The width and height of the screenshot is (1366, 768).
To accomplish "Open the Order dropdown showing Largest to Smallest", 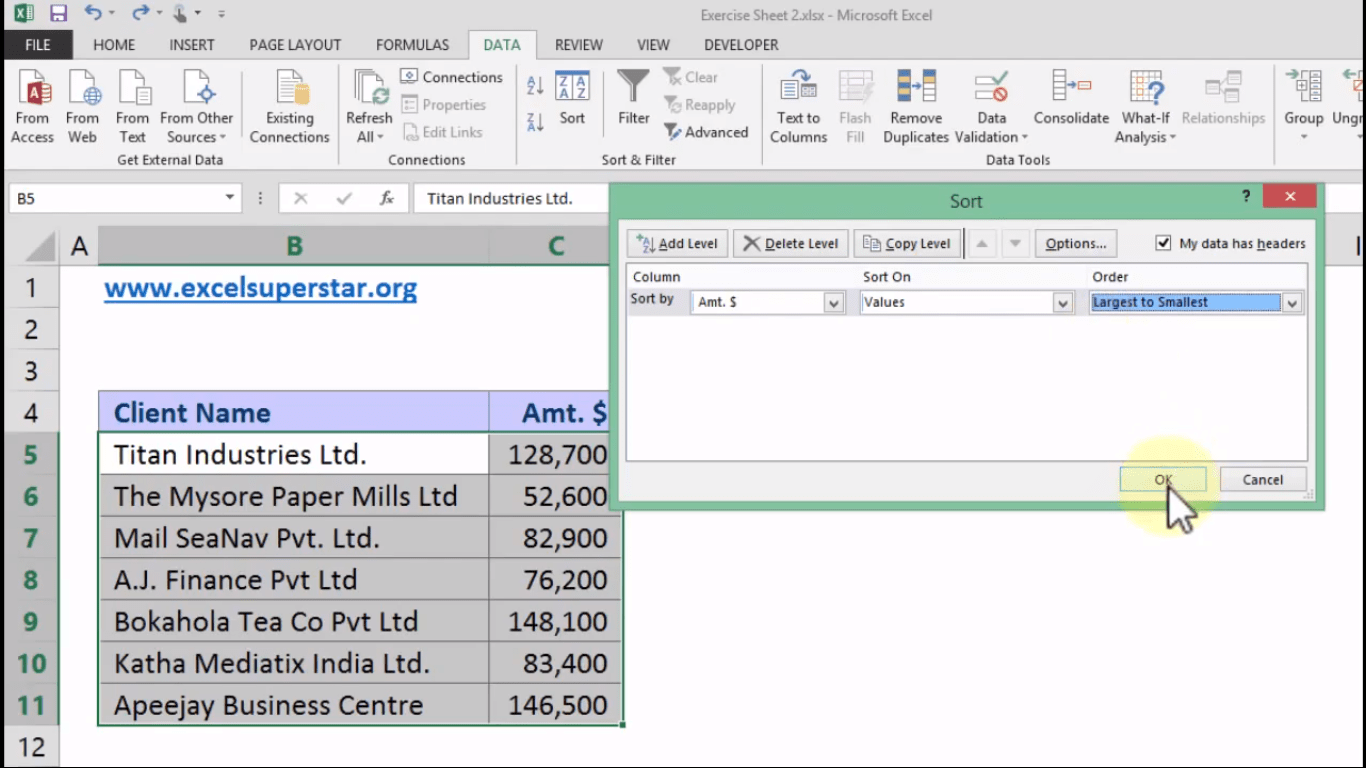I will point(1292,302).
